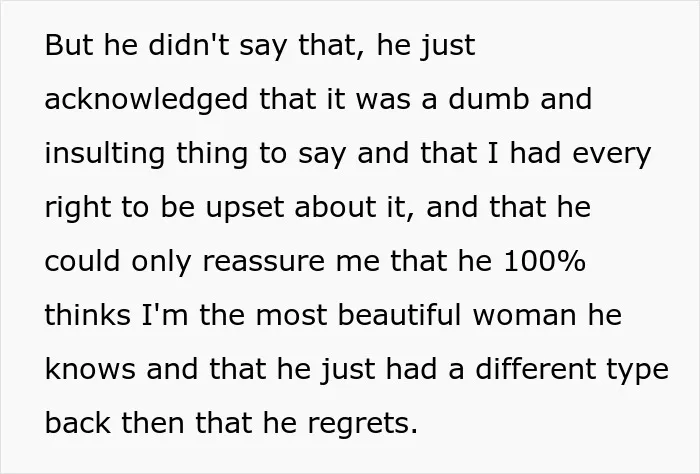The image size is (700, 474).
Task: Click the word "beautiful" in the paragraph
Action: pos(399,315)
